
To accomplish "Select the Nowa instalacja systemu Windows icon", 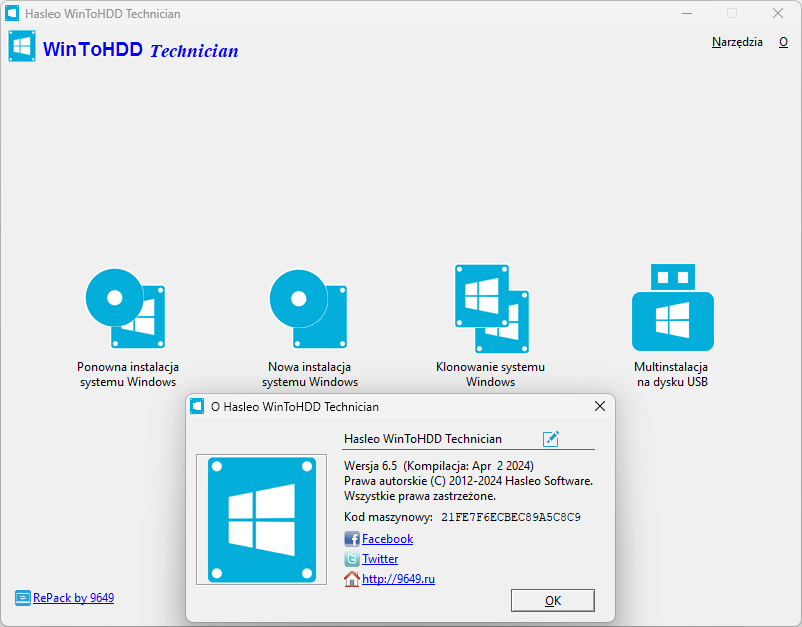I will click(x=308, y=308).
